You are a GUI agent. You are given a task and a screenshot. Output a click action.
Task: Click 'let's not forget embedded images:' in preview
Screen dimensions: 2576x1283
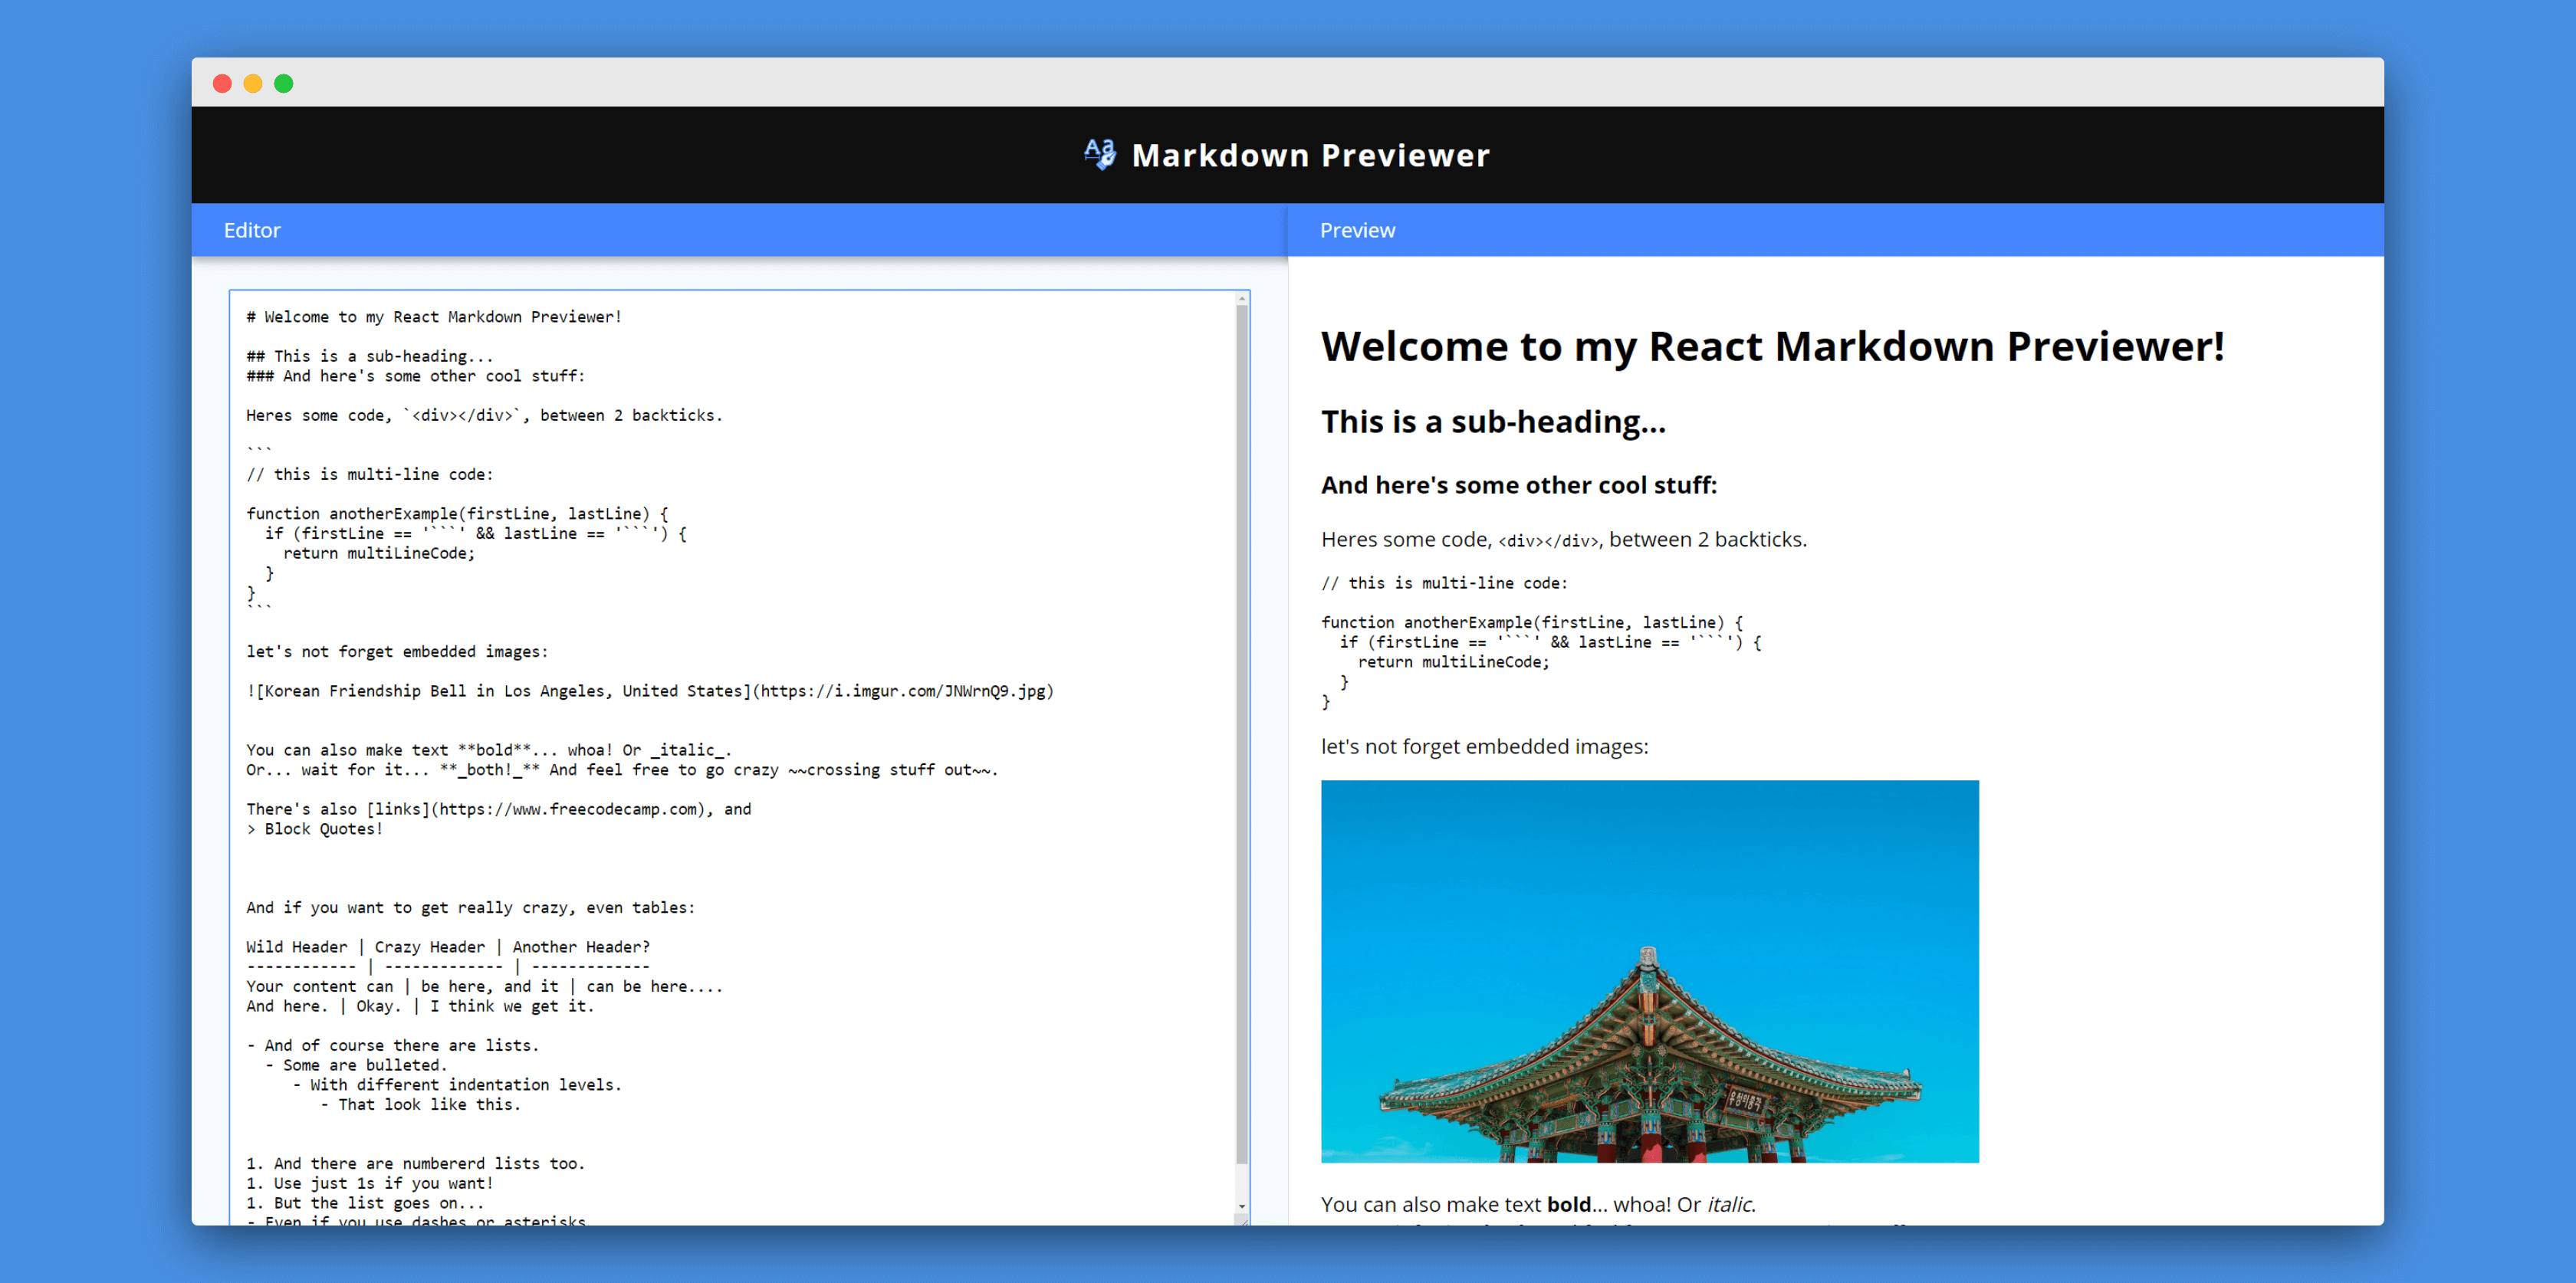pyautogui.click(x=1484, y=747)
